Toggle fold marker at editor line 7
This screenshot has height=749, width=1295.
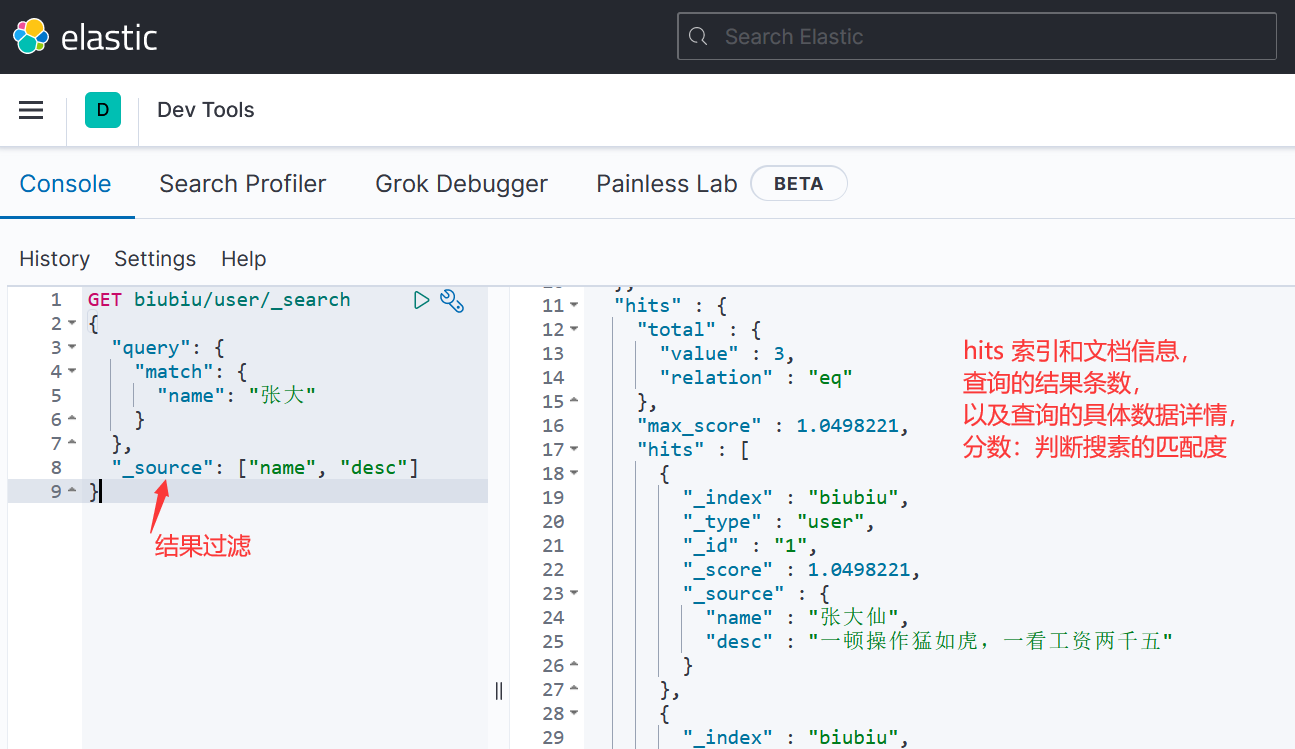[x=71, y=444]
